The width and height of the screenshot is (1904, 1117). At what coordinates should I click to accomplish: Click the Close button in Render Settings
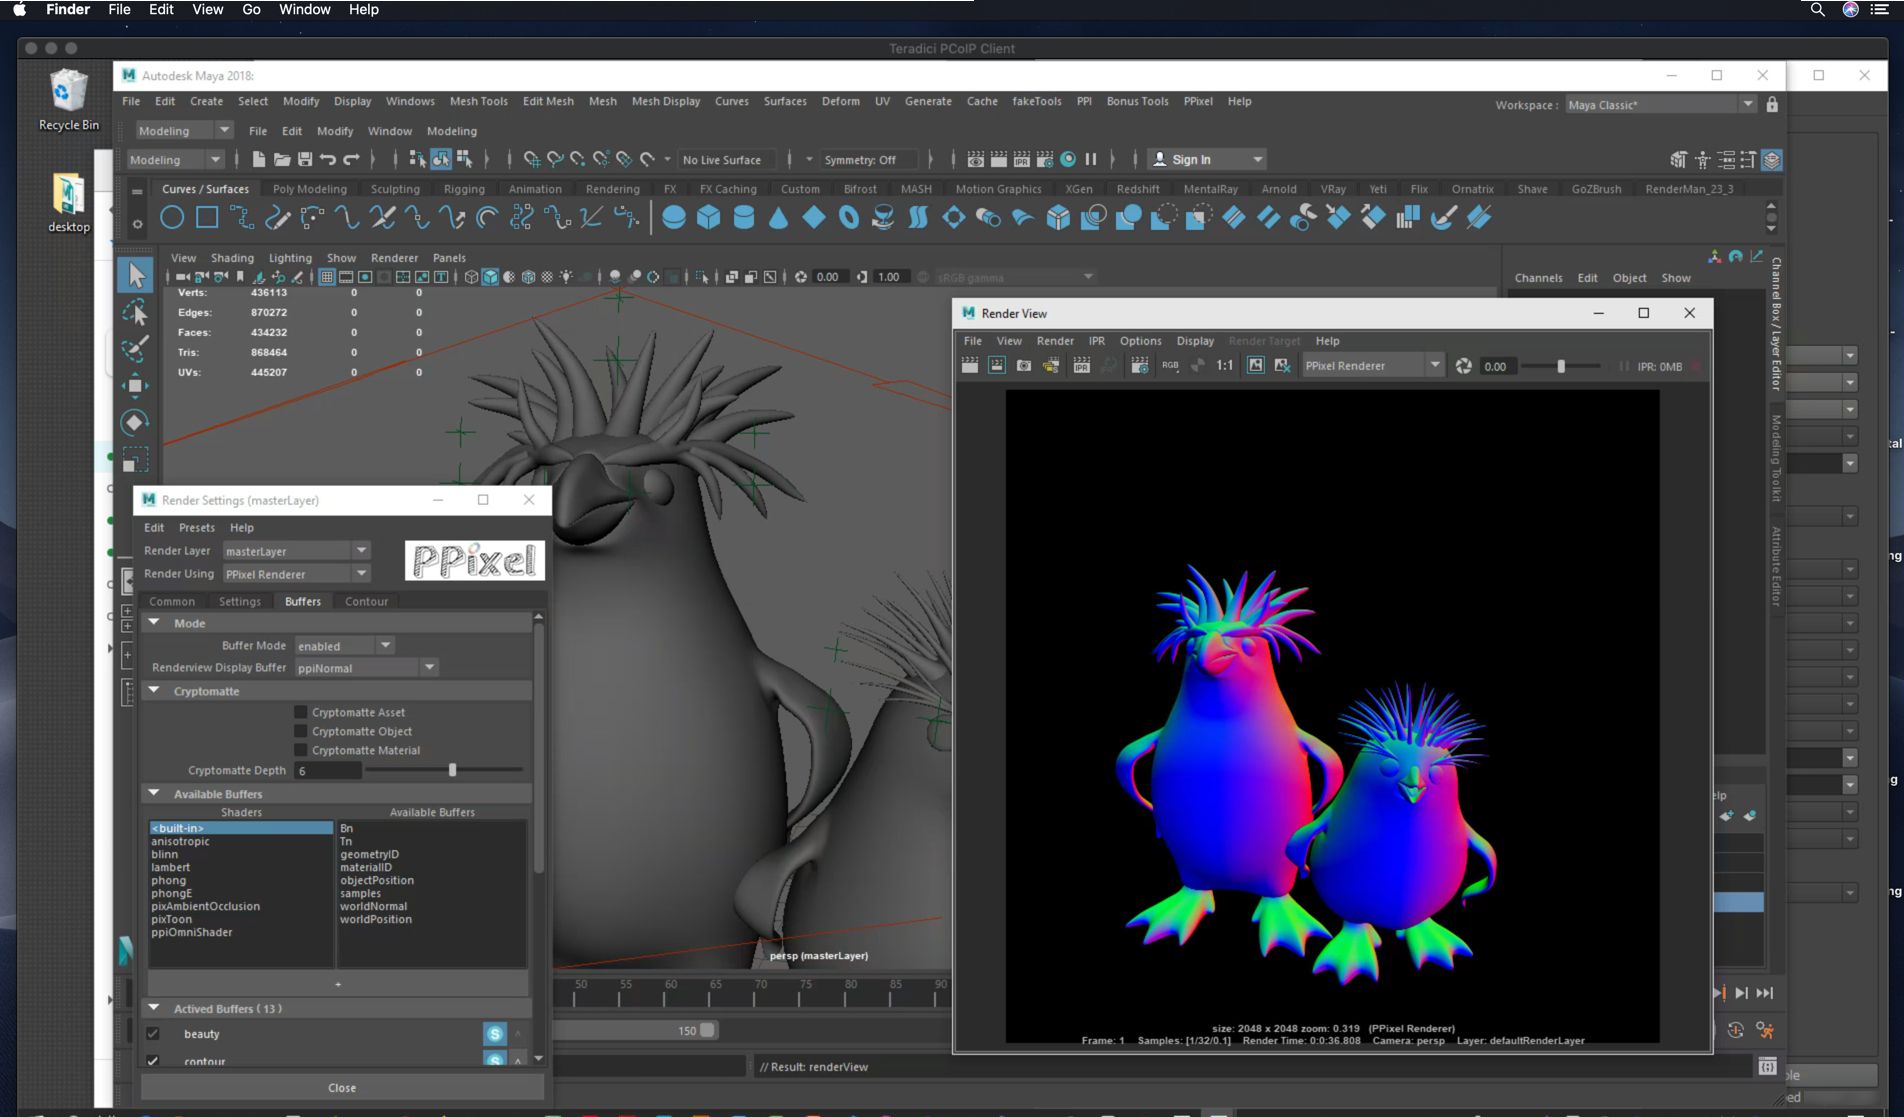click(342, 1087)
